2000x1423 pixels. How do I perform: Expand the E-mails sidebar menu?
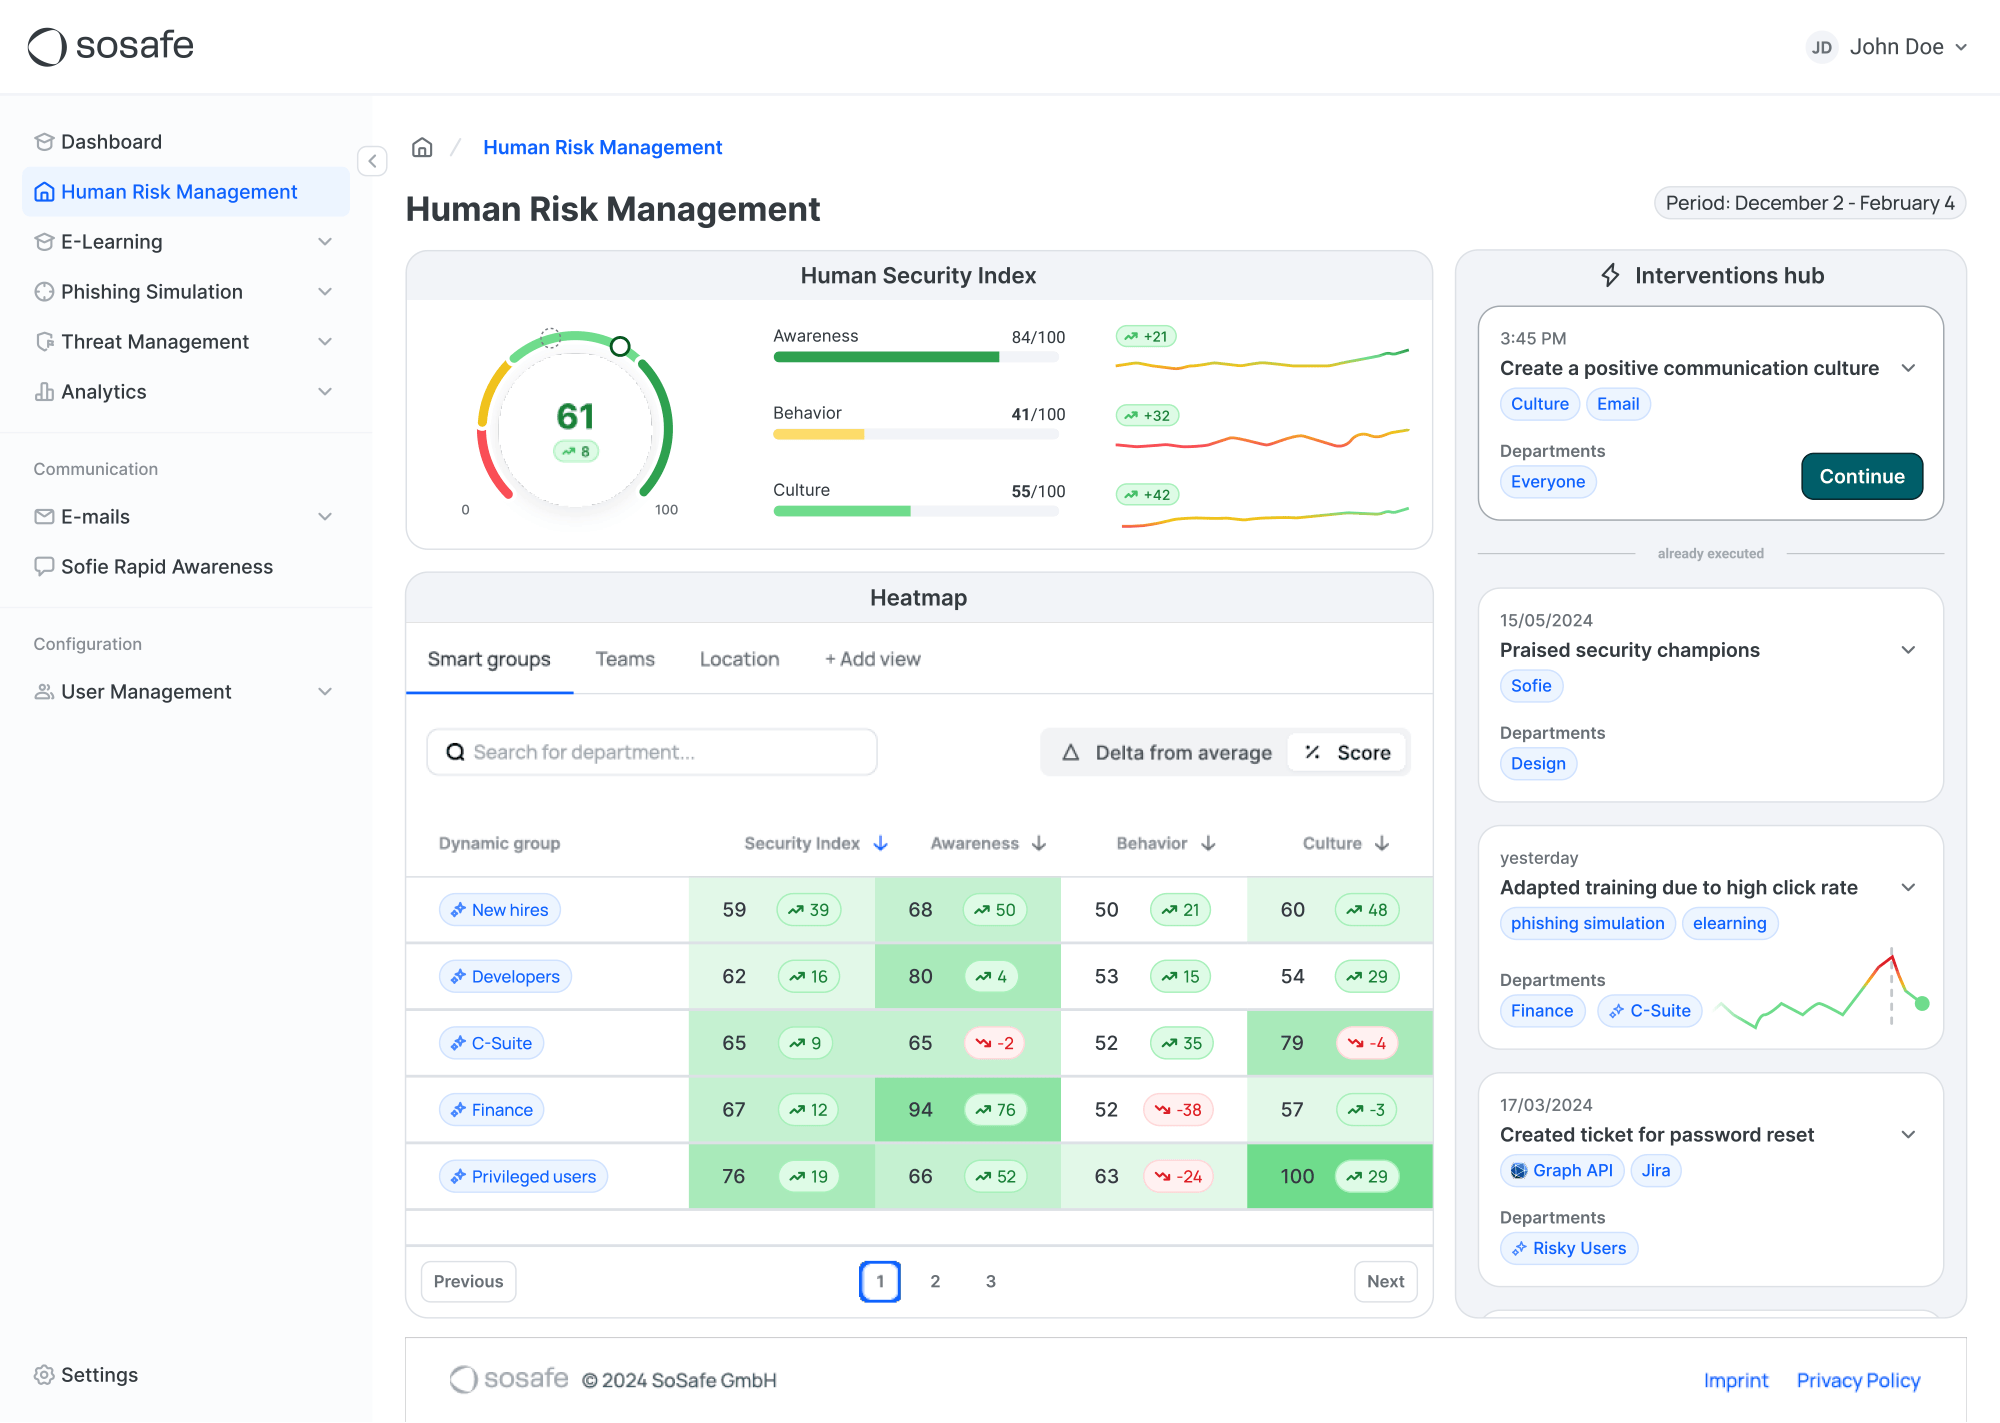tap(325, 517)
